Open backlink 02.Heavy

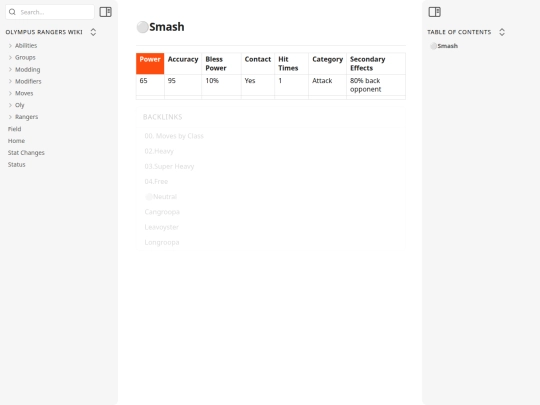click(x=159, y=151)
